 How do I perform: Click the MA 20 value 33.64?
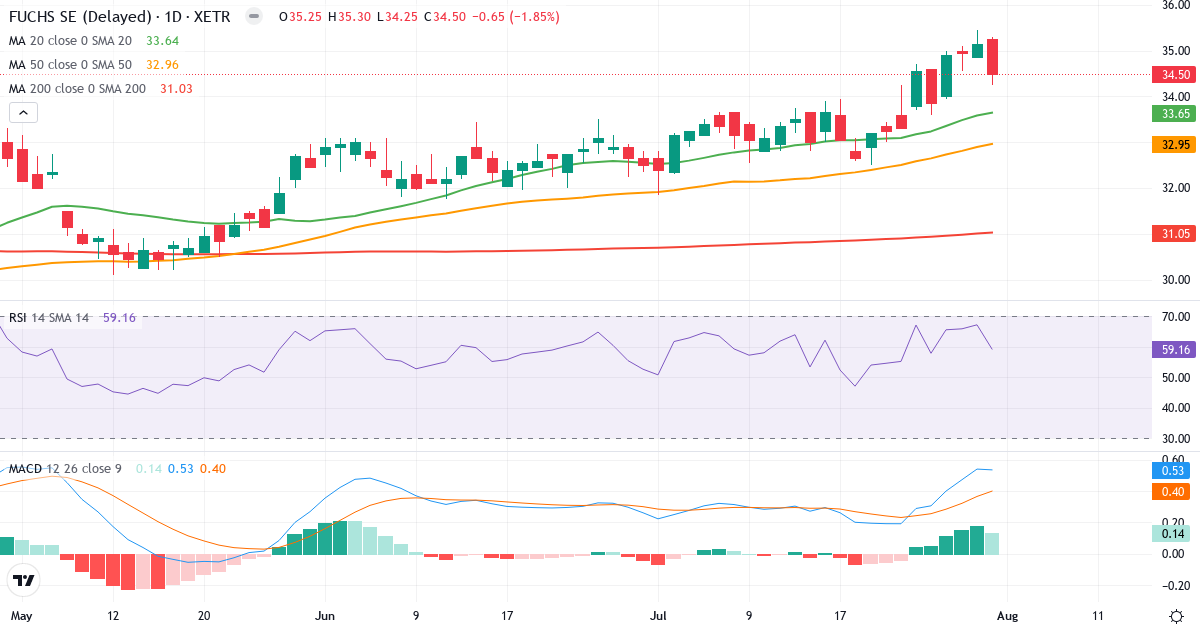[x=162, y=41]
